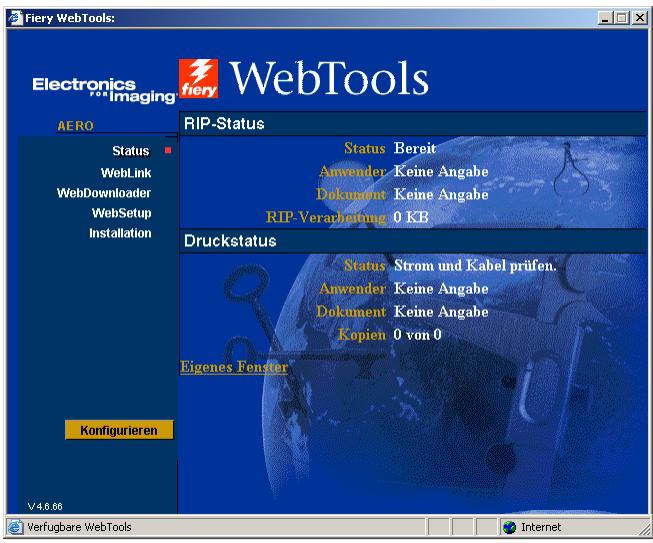
Task: Select Installation in the sidebar menu
Action: click(120, 233)
